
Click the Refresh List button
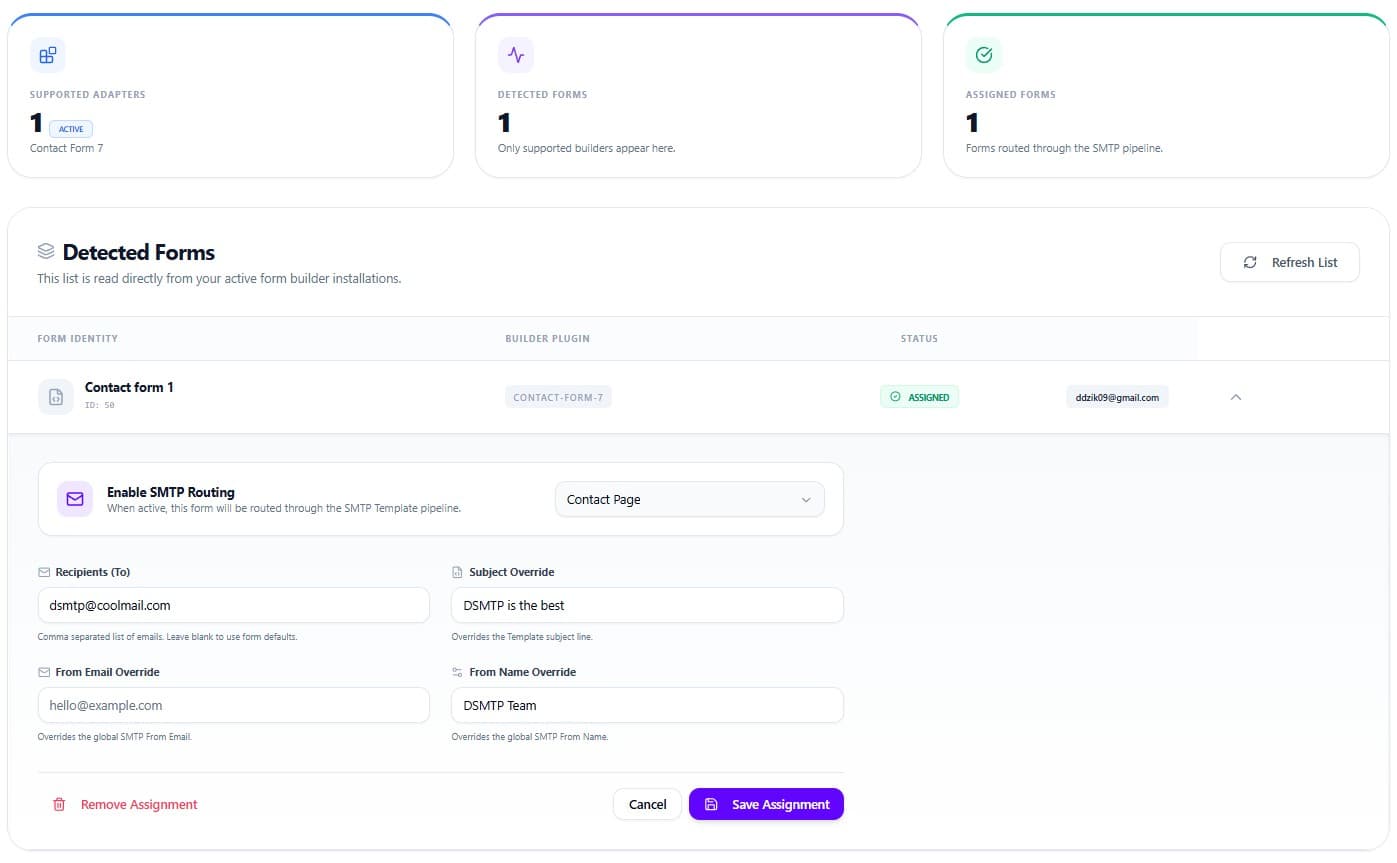pos(1290,262)
